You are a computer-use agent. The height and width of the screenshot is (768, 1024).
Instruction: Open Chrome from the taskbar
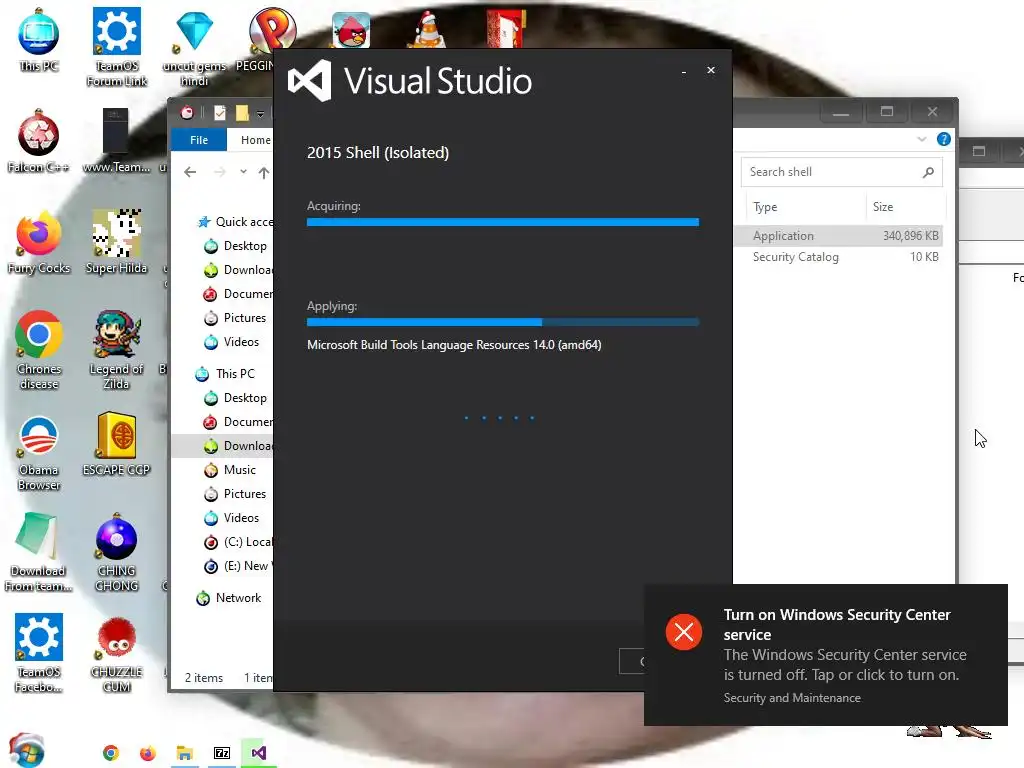[x=110, y=753]
